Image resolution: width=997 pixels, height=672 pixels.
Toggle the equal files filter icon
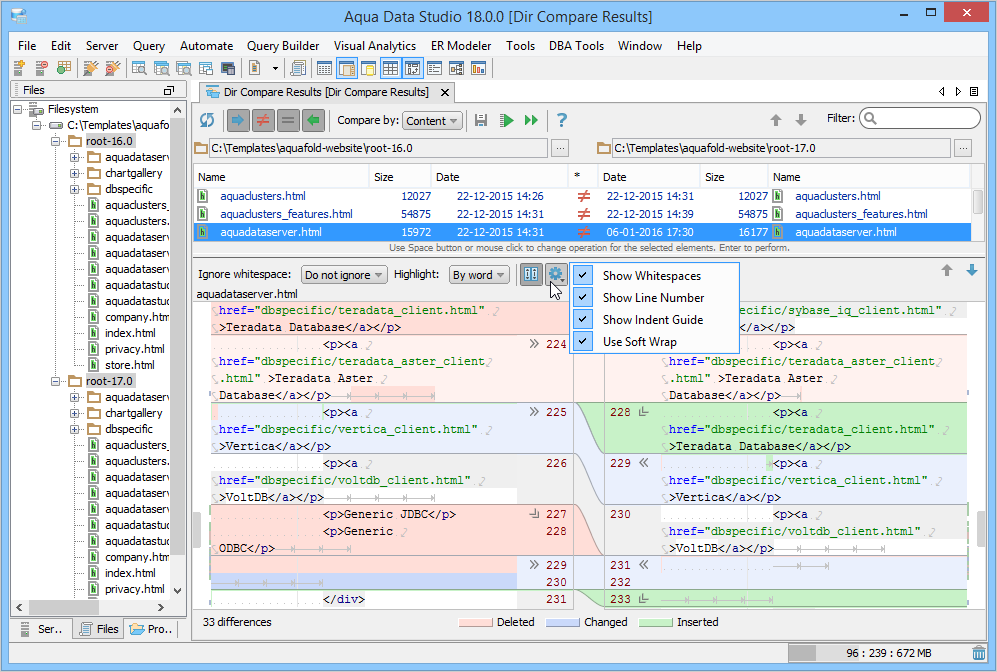tap(288, 120)
